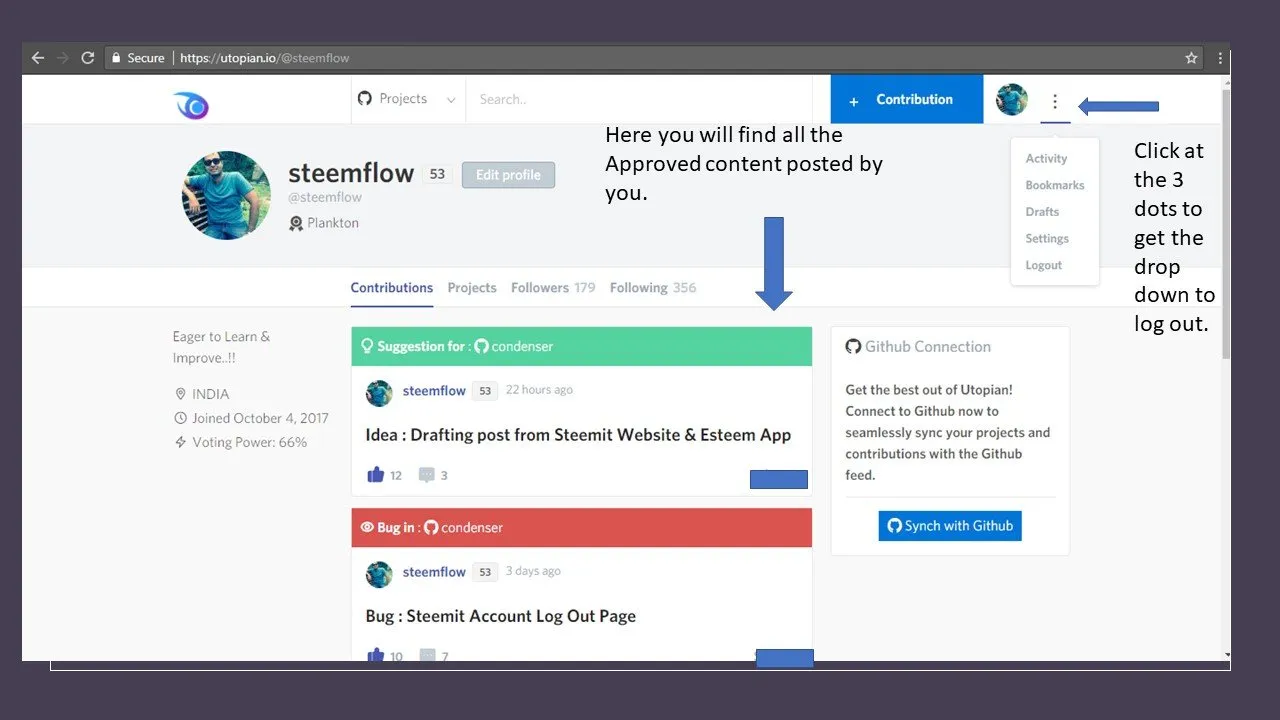Image resolution: width=1280 pixels, height=720 pixels.
Task: Click the '3 days ago' timestamp
Action: 533,571
